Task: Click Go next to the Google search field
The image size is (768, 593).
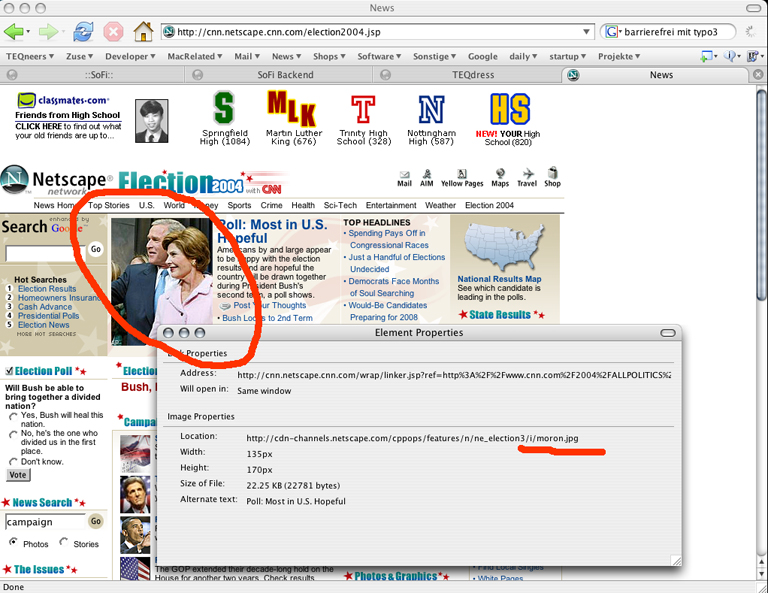Action: 96,249
